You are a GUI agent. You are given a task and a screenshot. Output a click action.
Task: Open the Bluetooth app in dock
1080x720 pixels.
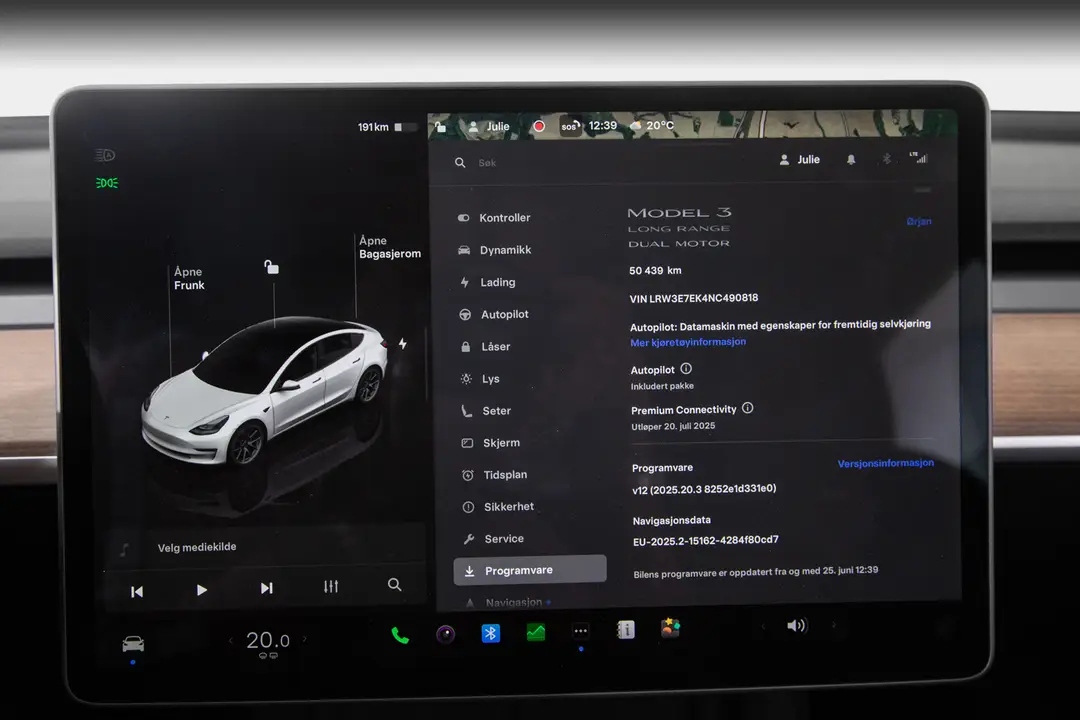(490, 633)
